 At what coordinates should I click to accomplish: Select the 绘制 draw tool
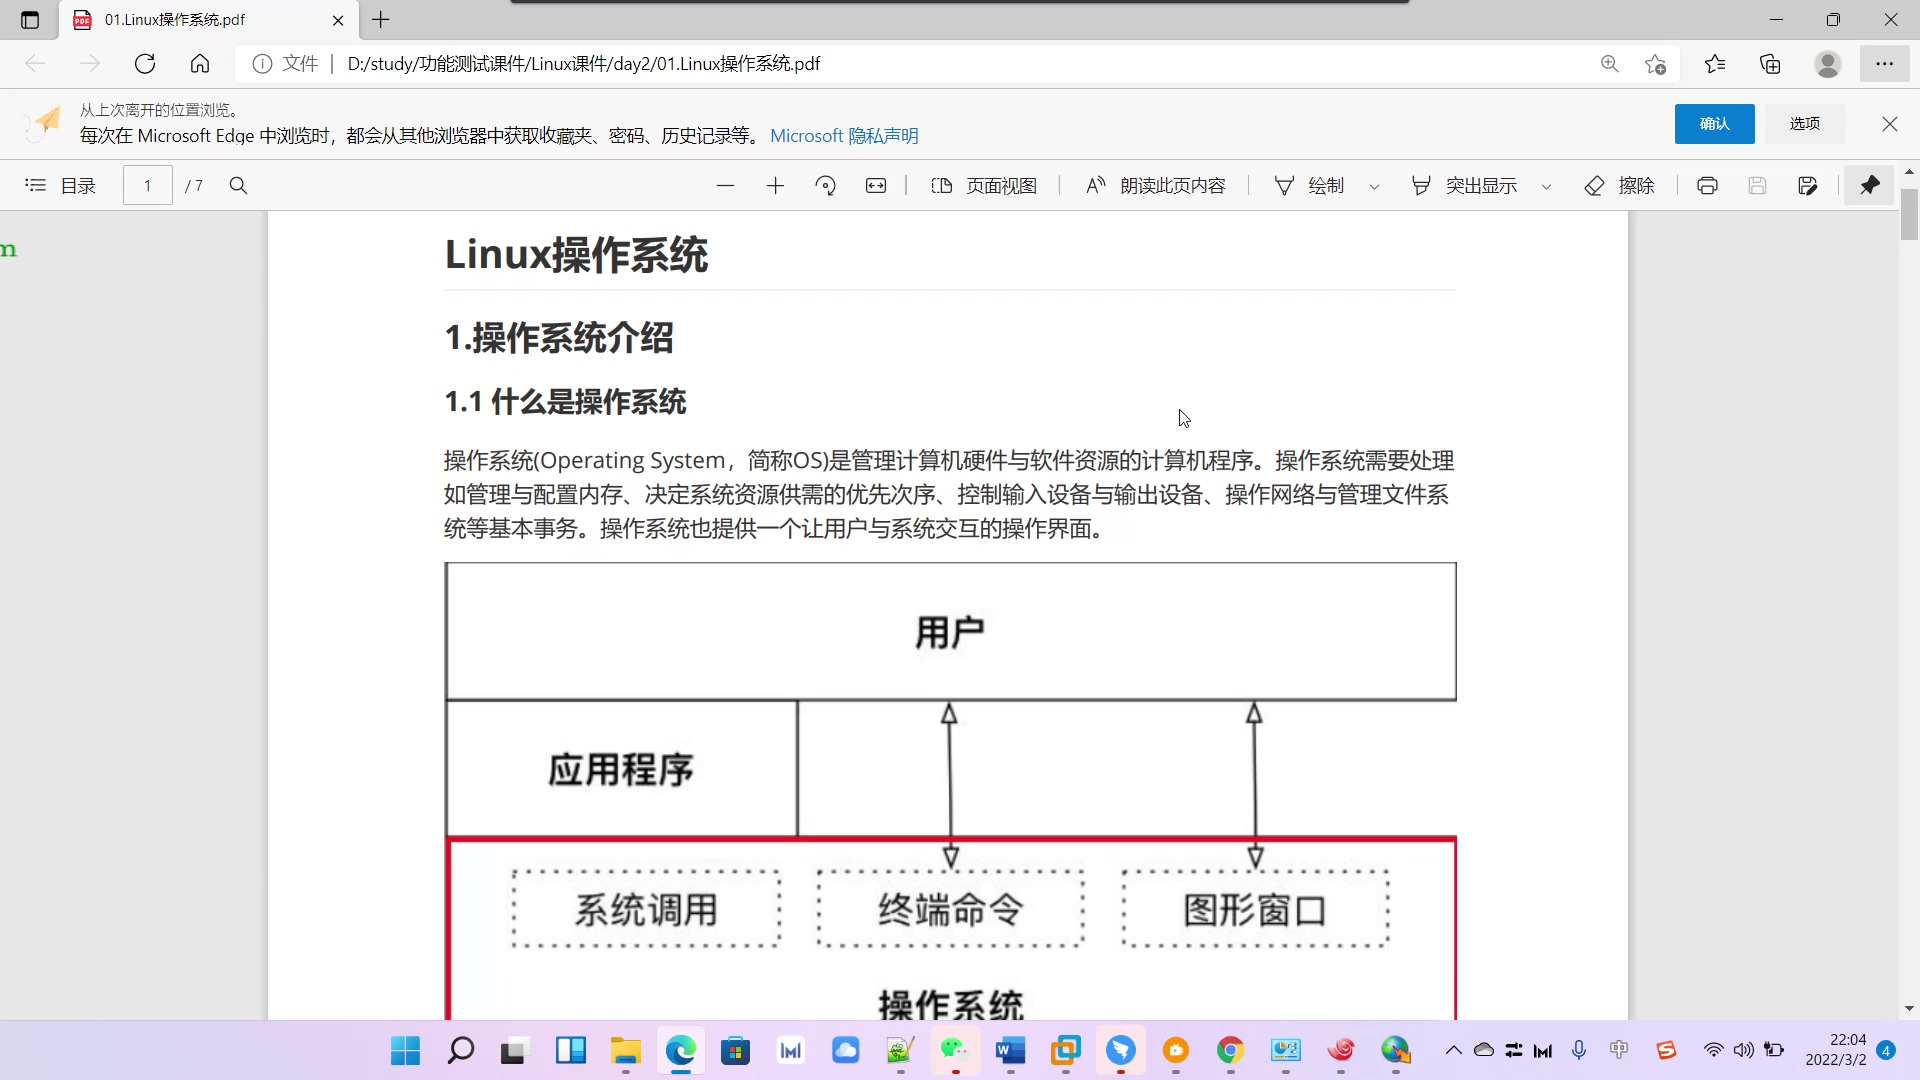click(x=1310, y=186)
